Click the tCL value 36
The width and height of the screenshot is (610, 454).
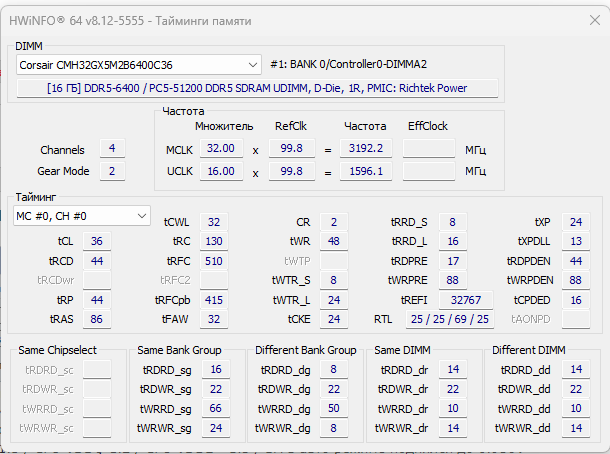pyautogui.click(x=97, y=241)
